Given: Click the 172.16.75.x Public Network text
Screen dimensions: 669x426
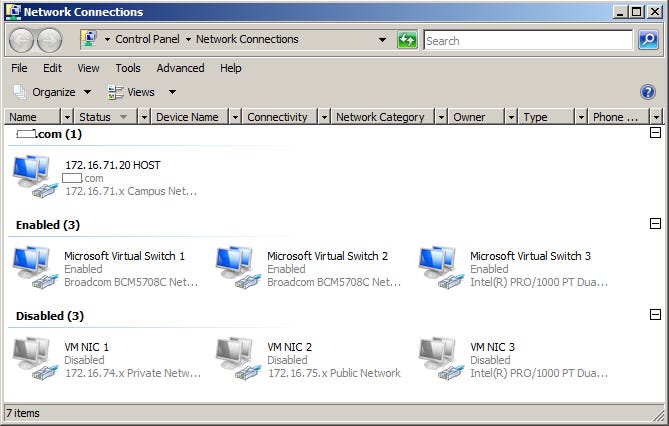Looking at the screenshot, I should click(334, 373).
